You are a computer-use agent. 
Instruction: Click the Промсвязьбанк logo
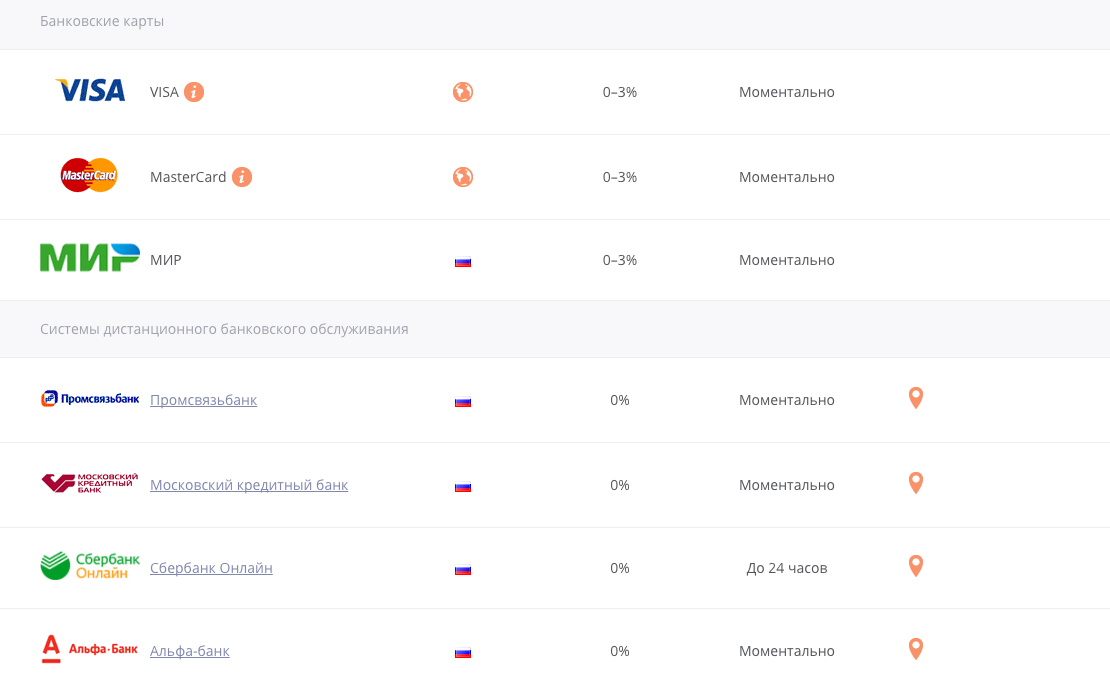(x=90, y=399)
